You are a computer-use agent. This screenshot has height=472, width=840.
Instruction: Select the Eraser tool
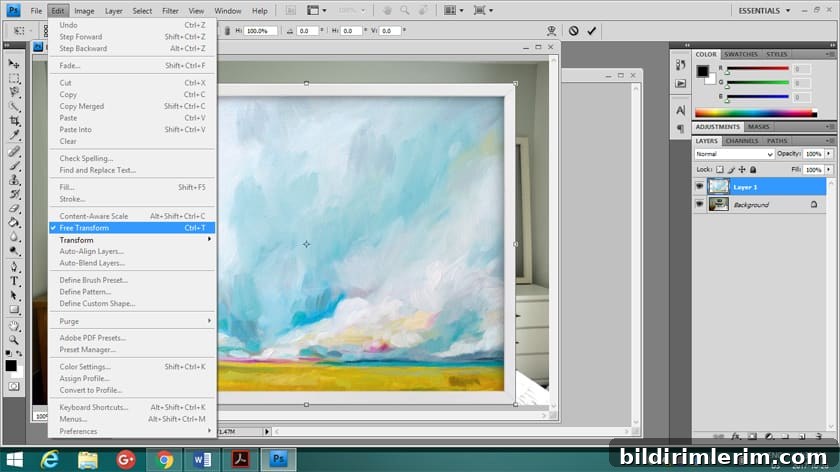pyautogui.click(x=14, y=208)
